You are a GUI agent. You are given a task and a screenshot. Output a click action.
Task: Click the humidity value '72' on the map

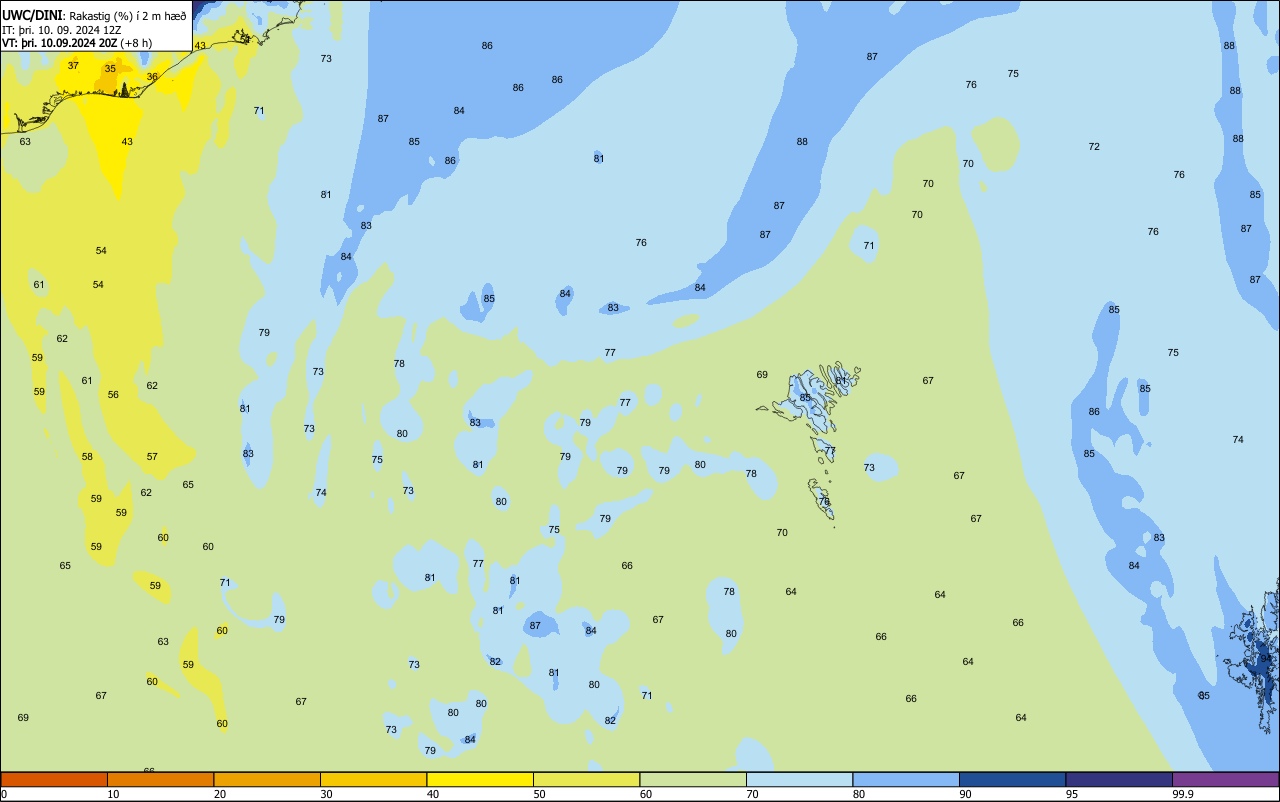point(1094,146)
